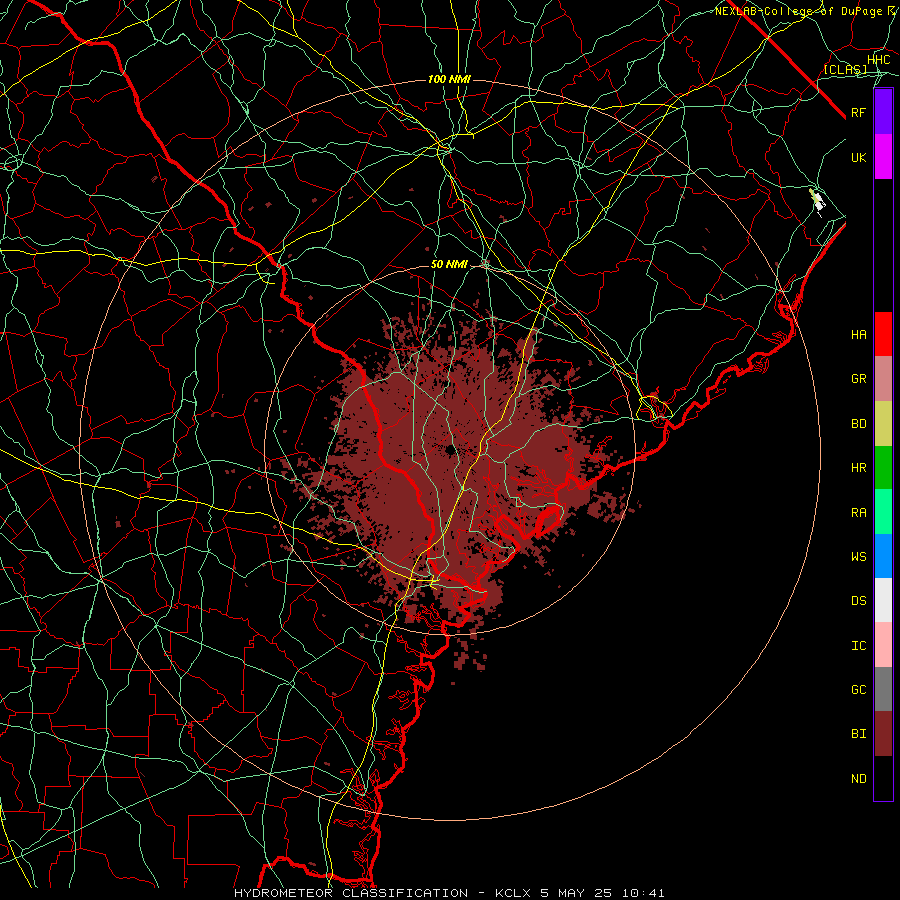Click the GC legend label

(x=858, y=690)
